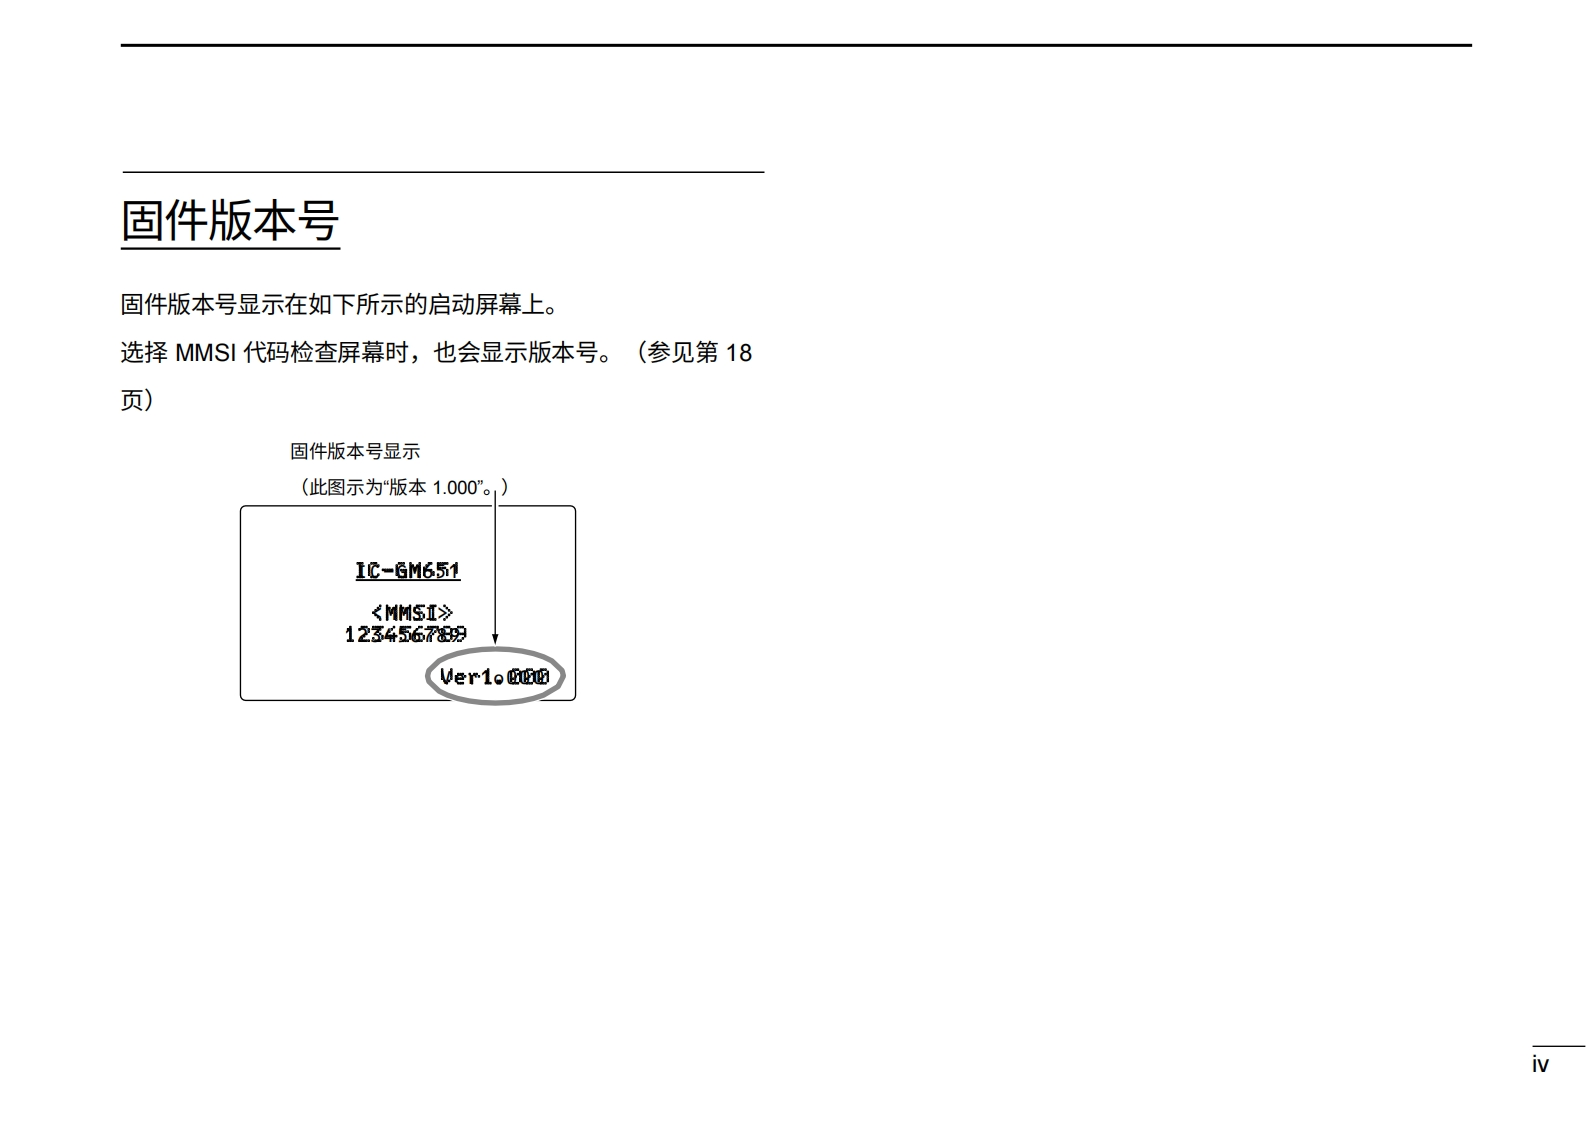1586x1122 pixels.
Task: Click the sentence starting with 固件版本号显示在如下
Action: [339, 304]
